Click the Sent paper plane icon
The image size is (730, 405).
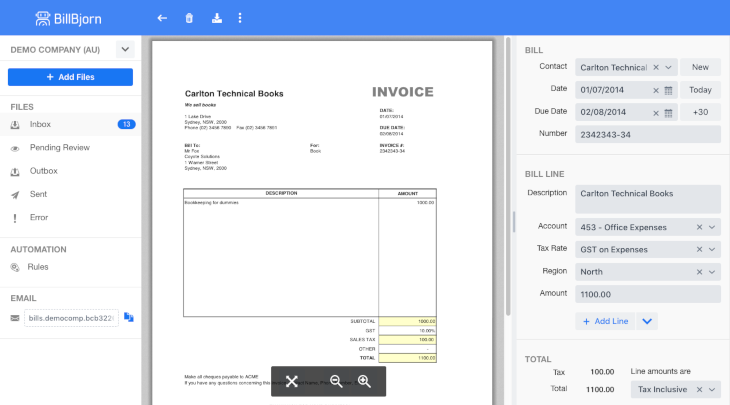15,195
